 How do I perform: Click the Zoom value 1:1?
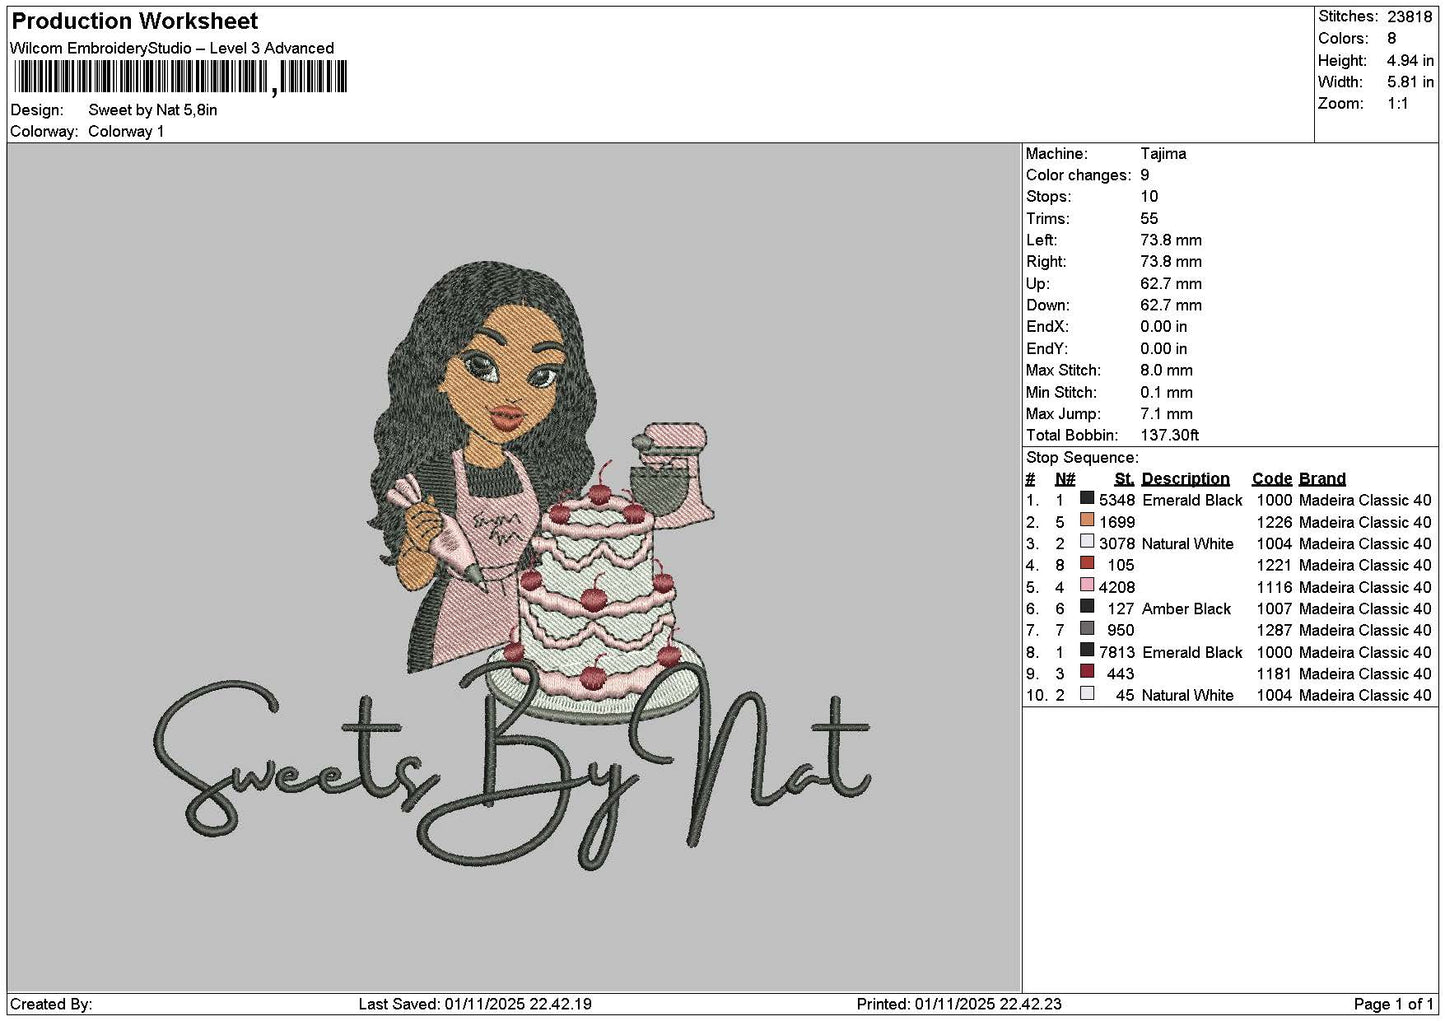[x=1398, y=104]
